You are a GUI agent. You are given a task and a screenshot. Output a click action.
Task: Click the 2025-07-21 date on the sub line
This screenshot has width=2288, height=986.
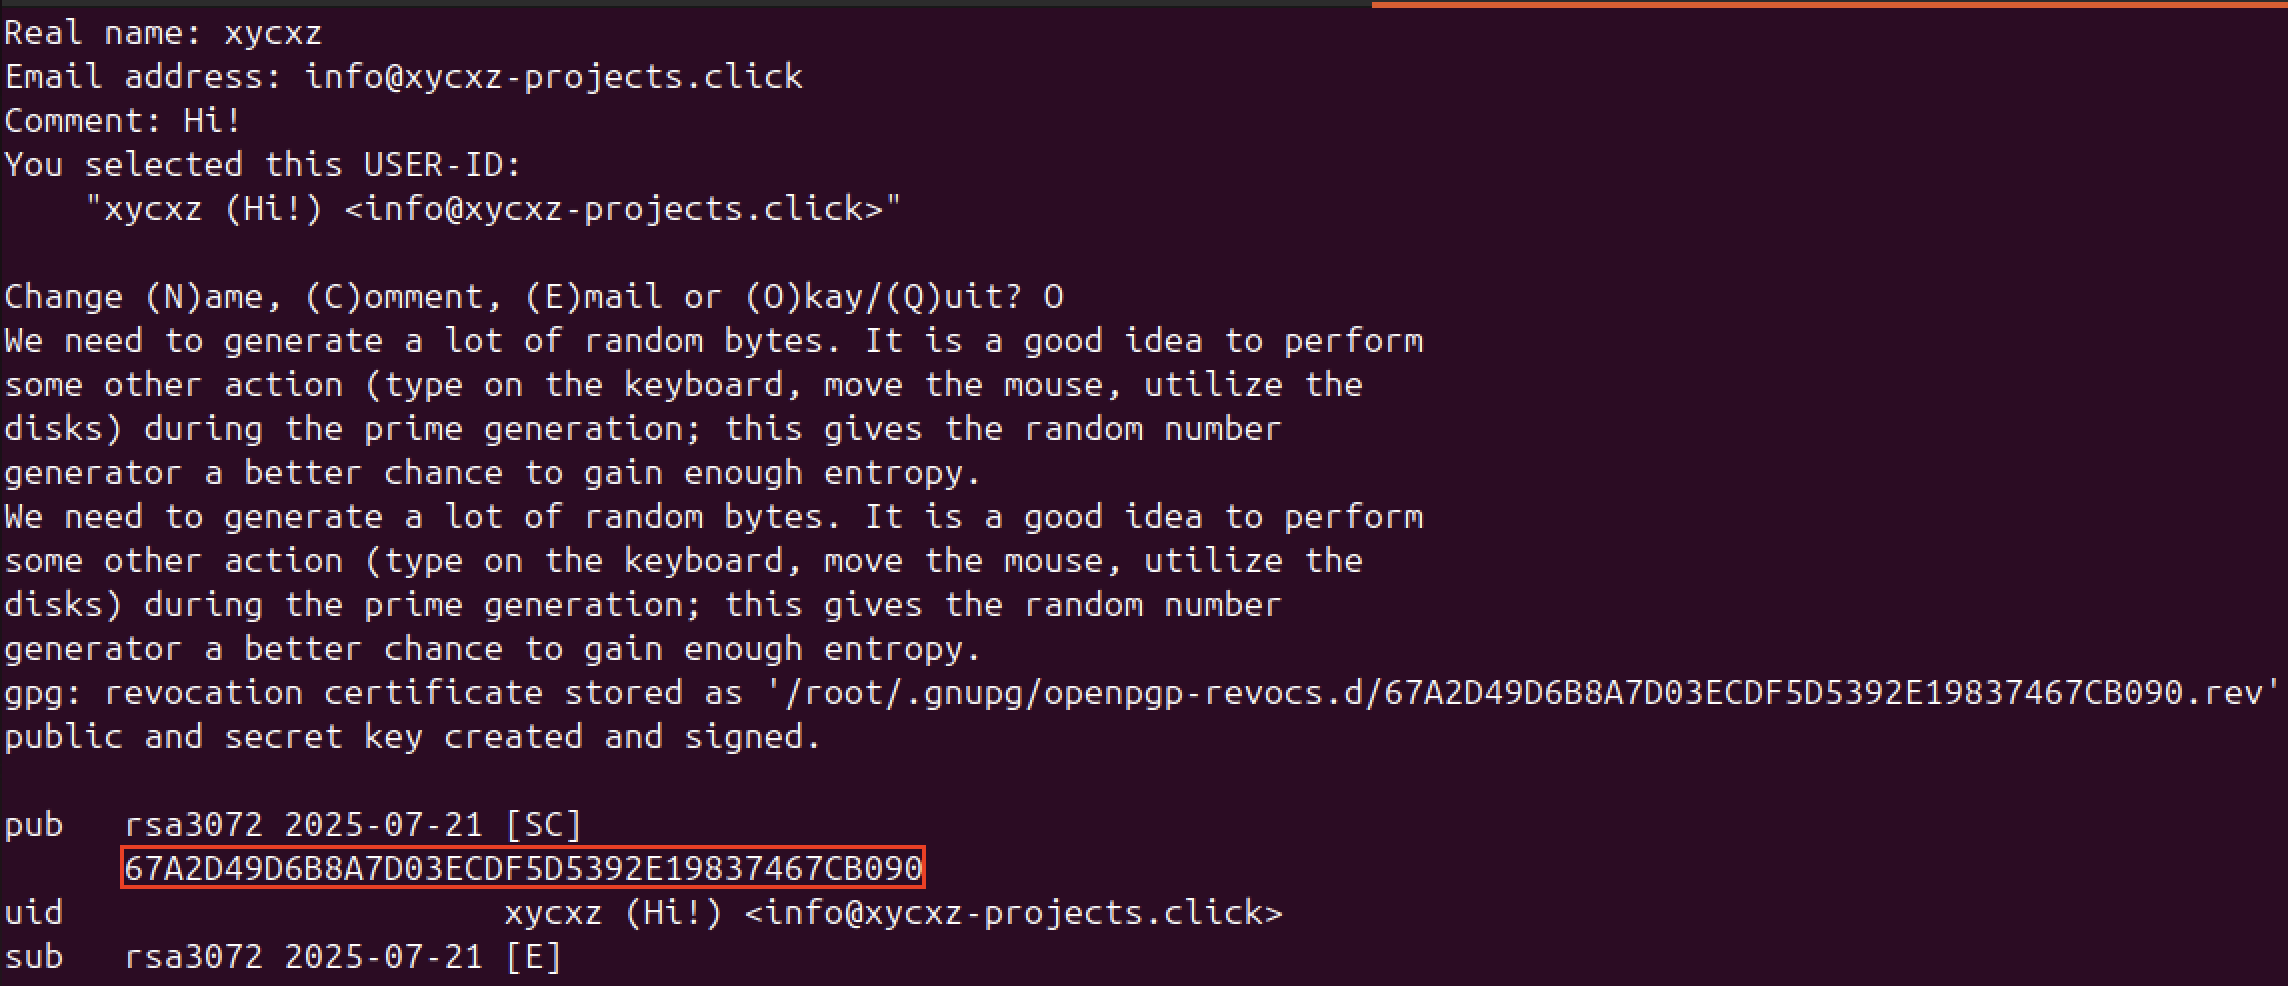(x=383, y=957)
